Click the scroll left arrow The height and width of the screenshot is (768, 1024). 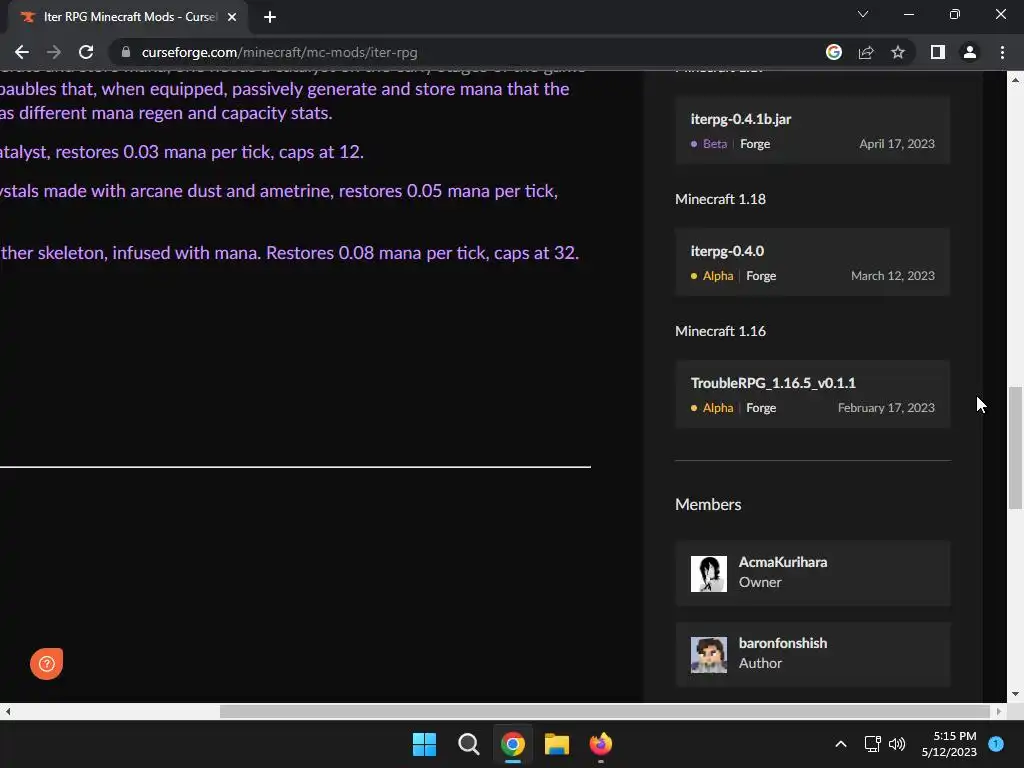[7, 711]
